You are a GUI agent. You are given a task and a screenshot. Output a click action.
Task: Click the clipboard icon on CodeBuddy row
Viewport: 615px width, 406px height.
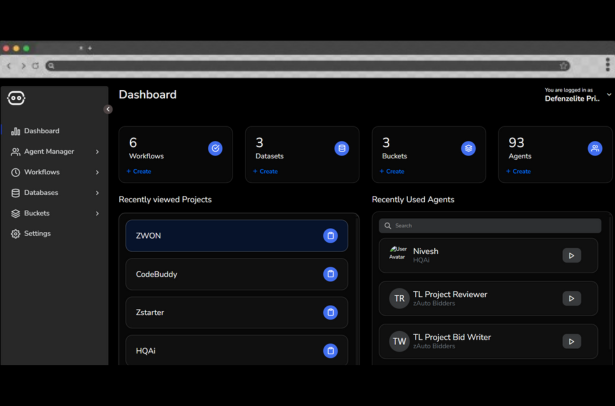[x=330, y=274]
